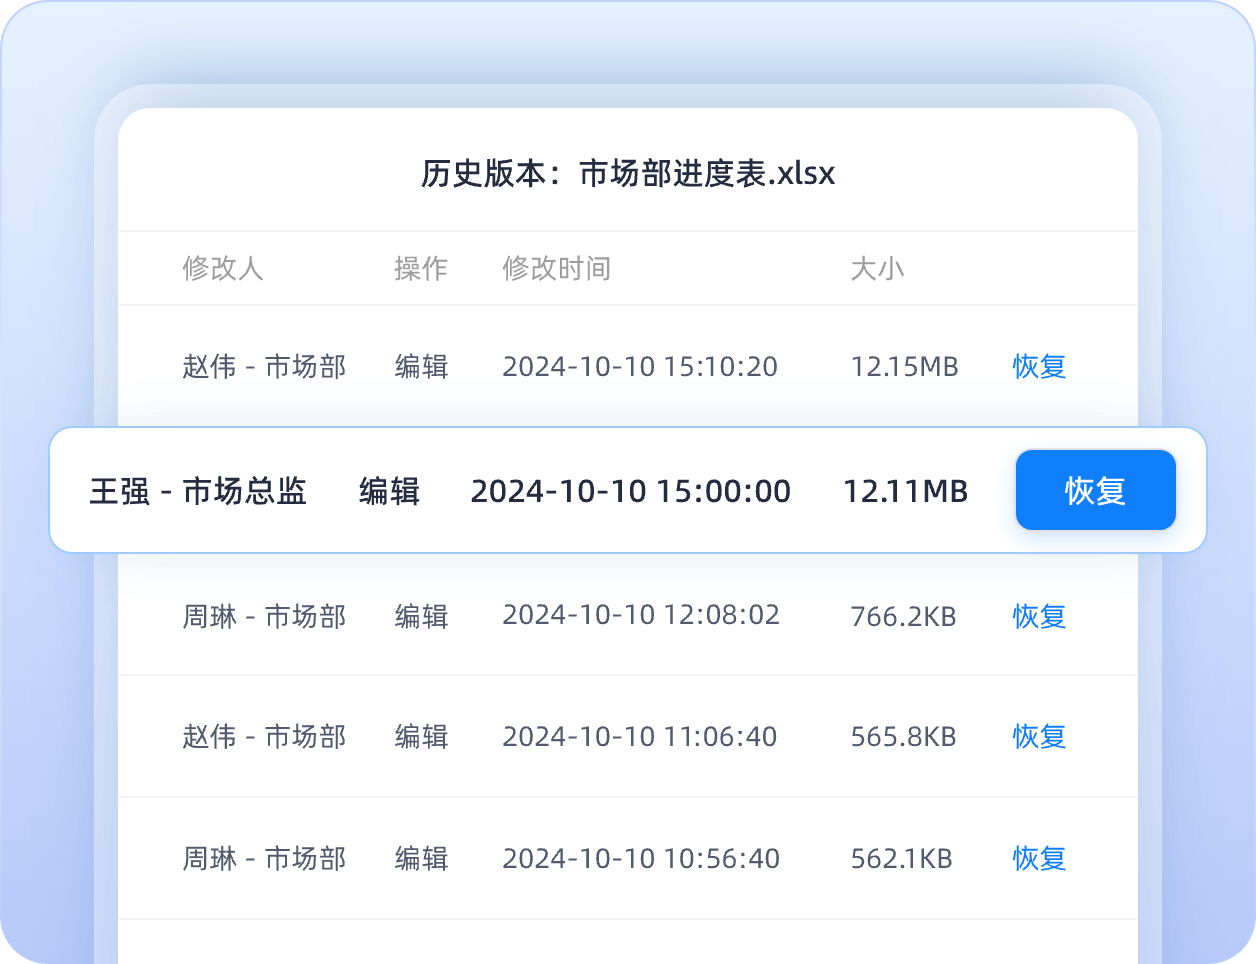Screen dimensions: 1256x964
Task: Click the timestamp 2024-10-10 11:06:40
Action: click(x=639, y=737)
